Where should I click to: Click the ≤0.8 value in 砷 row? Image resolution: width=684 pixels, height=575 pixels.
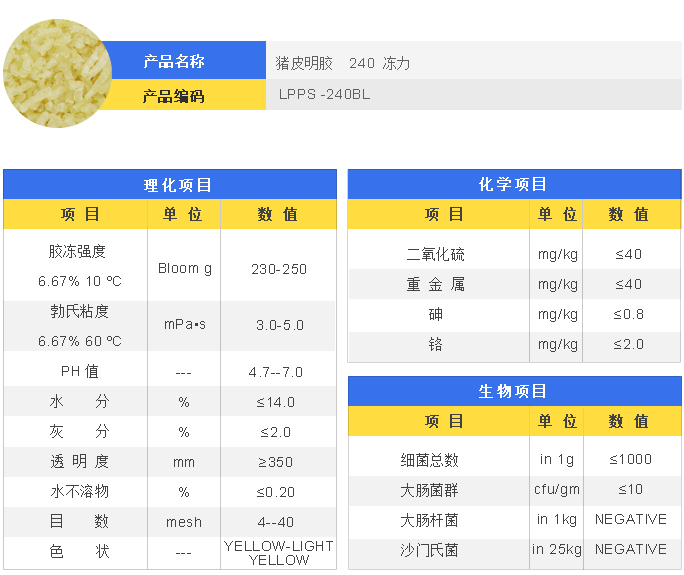click(x=629, y=315)
